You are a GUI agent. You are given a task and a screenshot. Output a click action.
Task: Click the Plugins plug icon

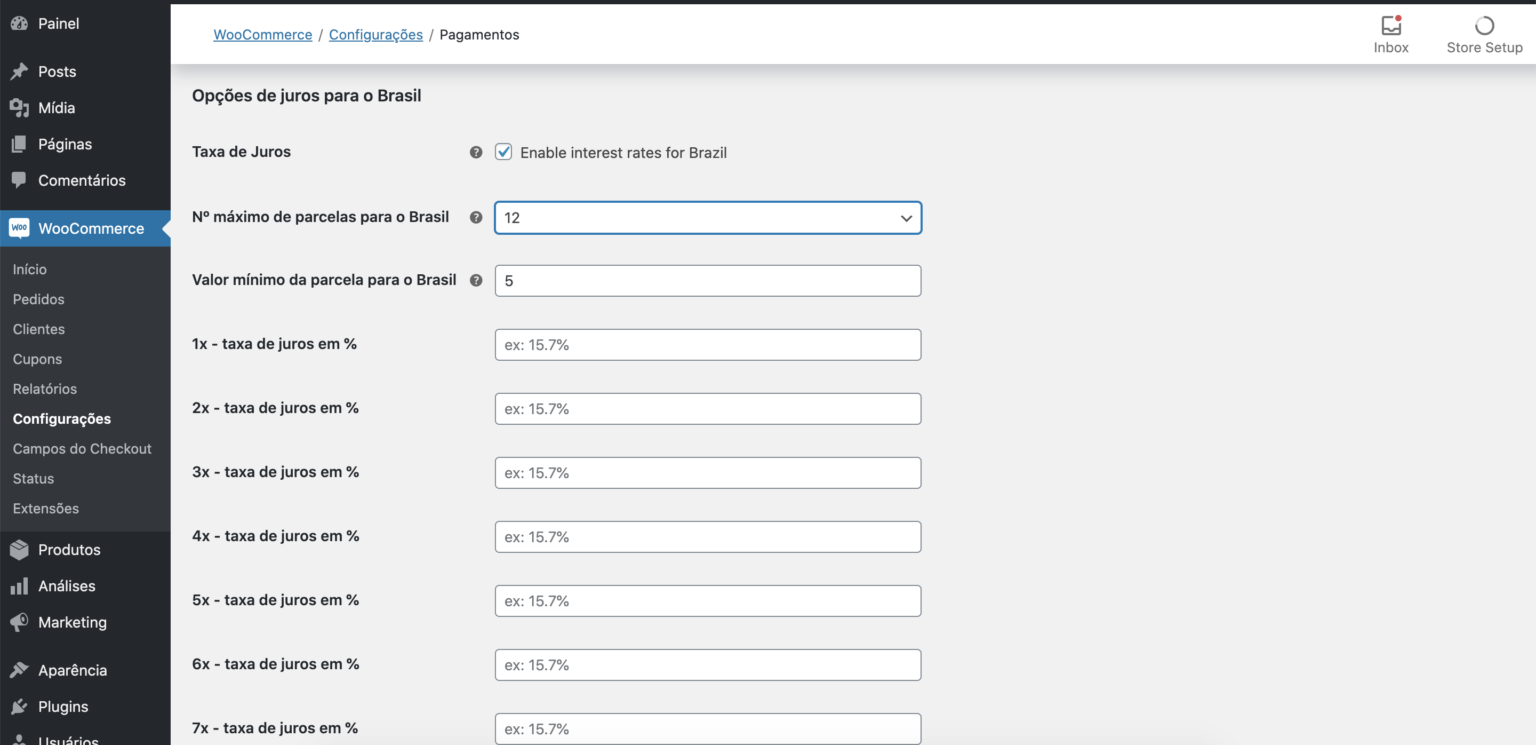[19, 706]
